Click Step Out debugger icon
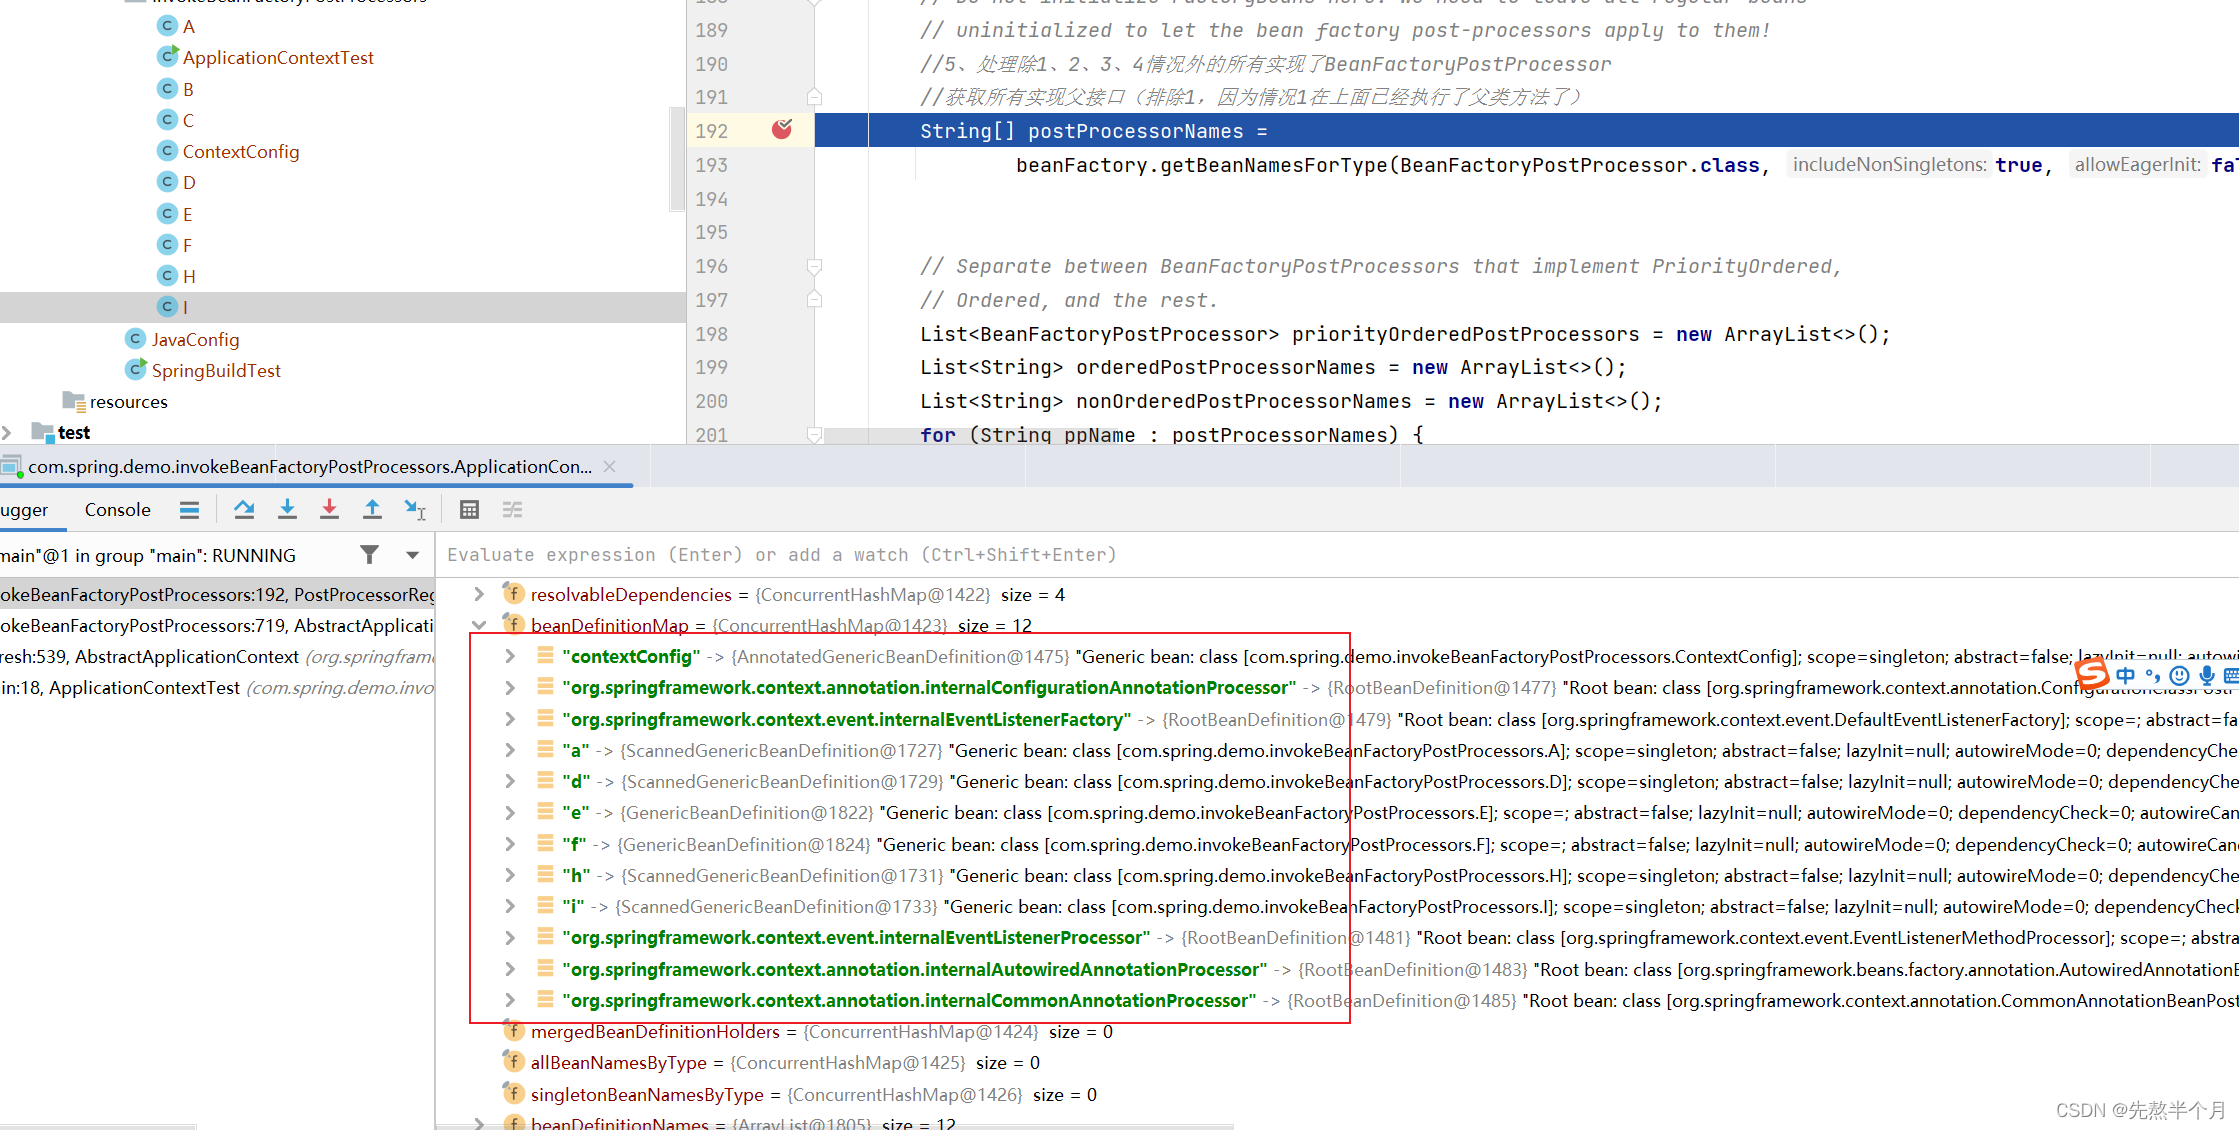The image size is (2239, 1130). click(x=372, y=510)
